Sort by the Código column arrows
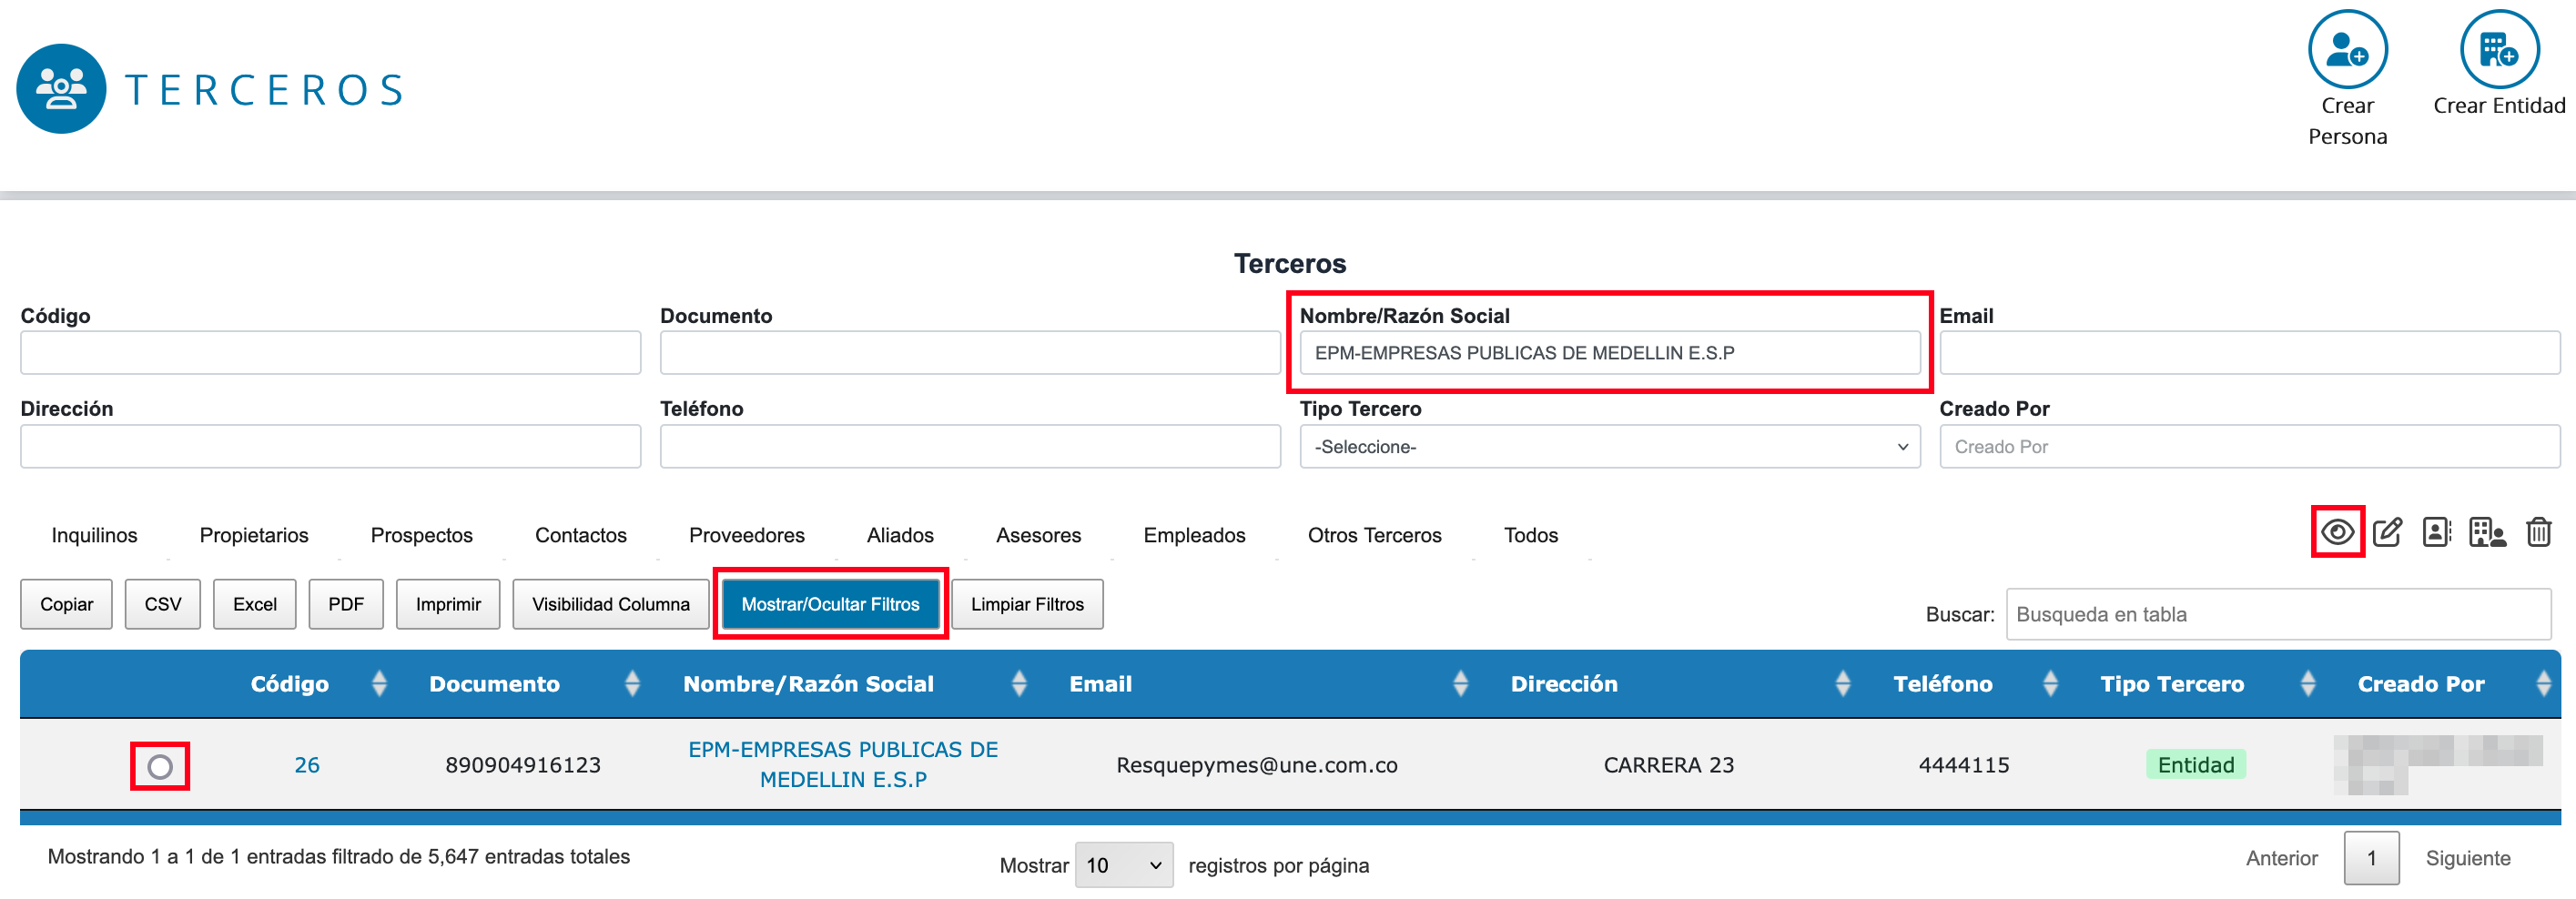 [x=379, y=684]
